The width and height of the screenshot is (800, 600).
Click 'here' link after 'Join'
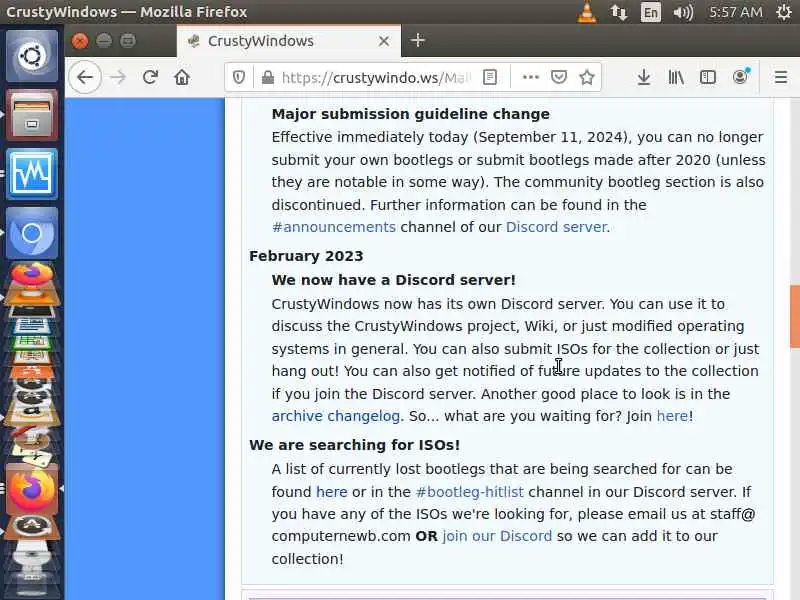pos(672,416)
